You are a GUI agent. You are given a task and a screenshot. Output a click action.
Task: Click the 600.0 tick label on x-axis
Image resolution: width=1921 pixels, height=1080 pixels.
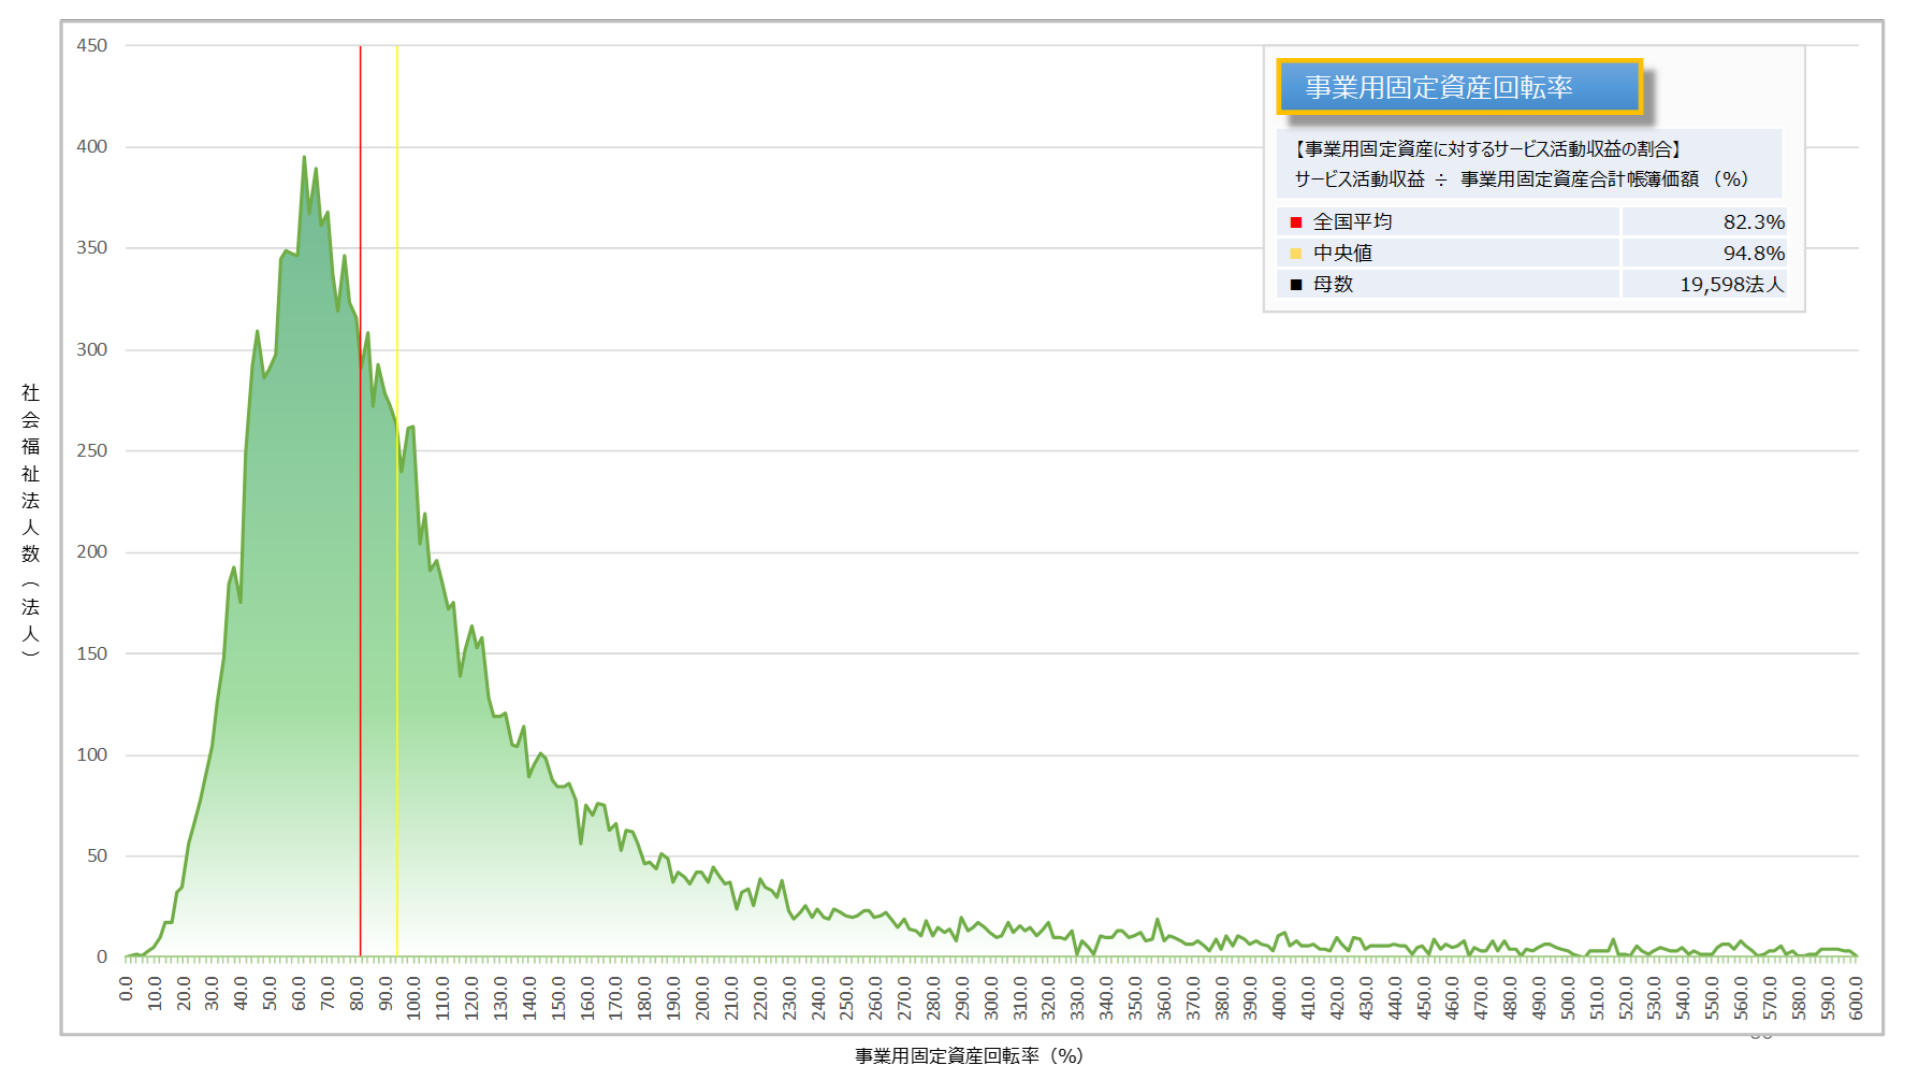point(1857,997)
